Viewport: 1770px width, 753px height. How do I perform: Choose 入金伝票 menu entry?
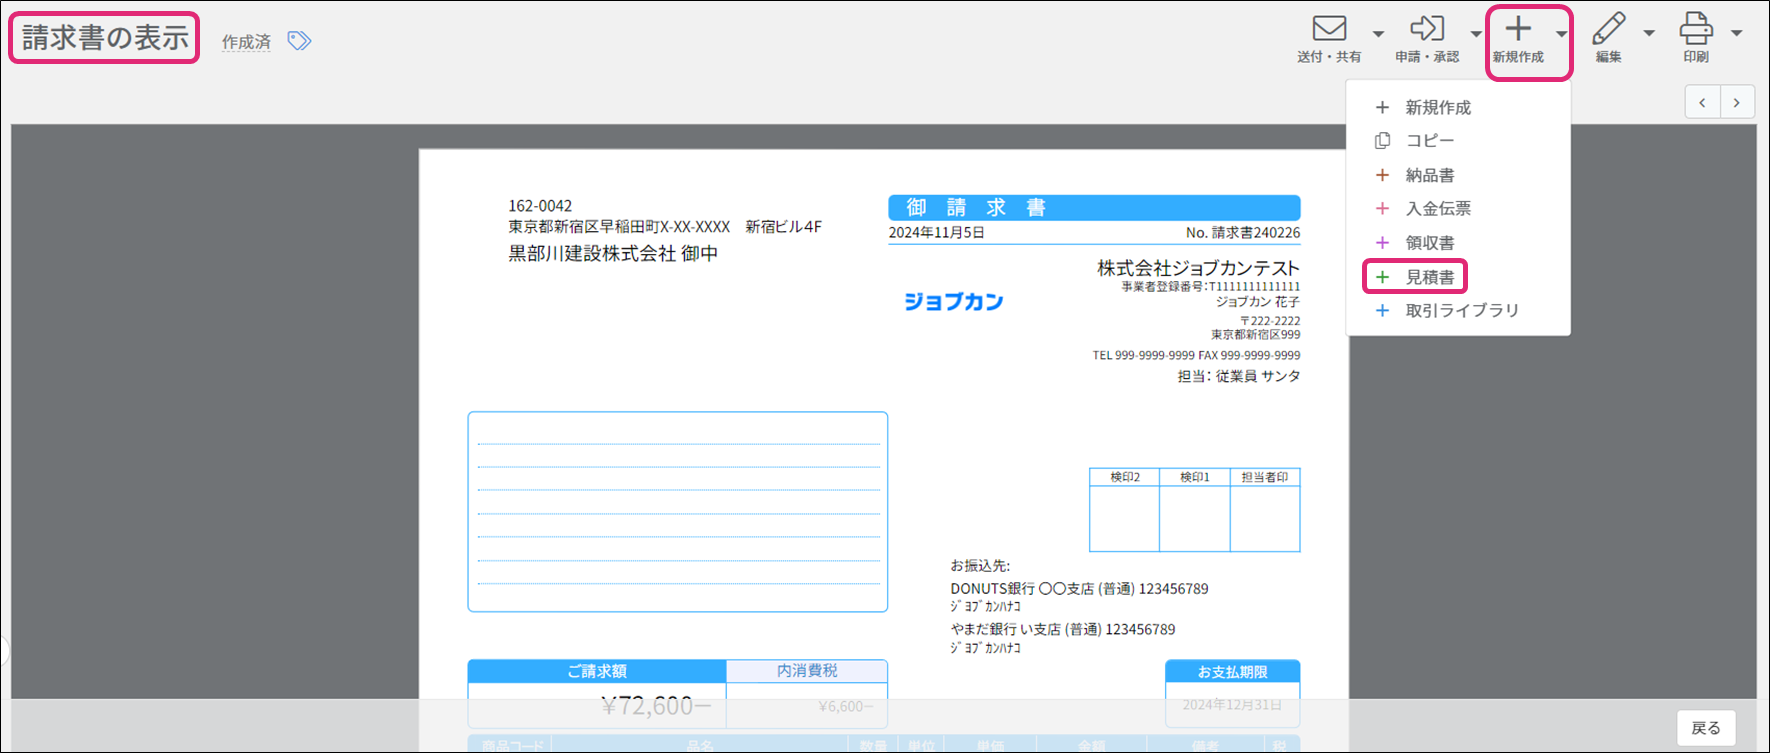click(1437, 209)
